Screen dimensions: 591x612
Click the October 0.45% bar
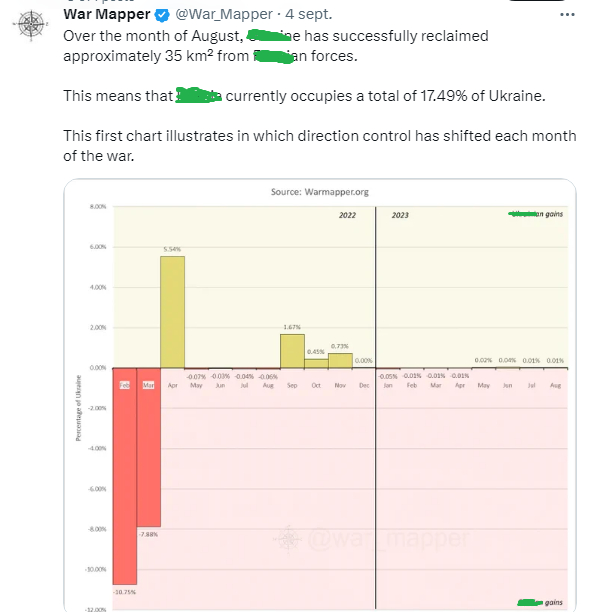[x=316, y=363]
